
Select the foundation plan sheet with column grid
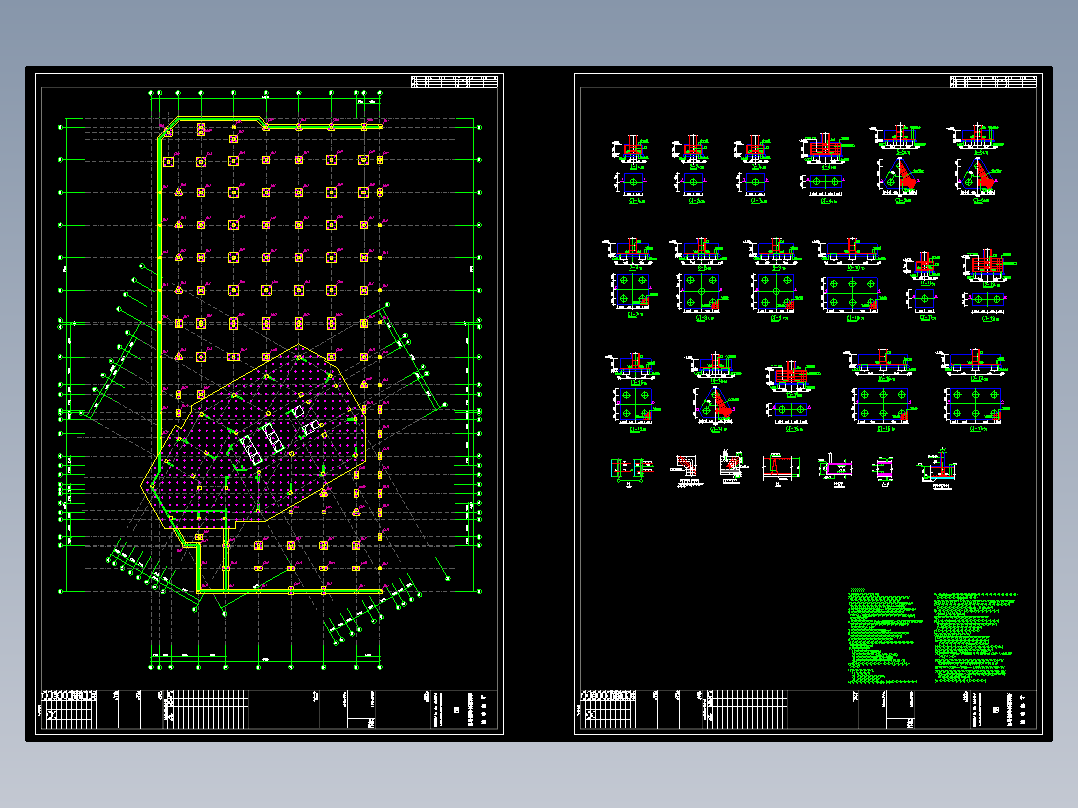270,404
